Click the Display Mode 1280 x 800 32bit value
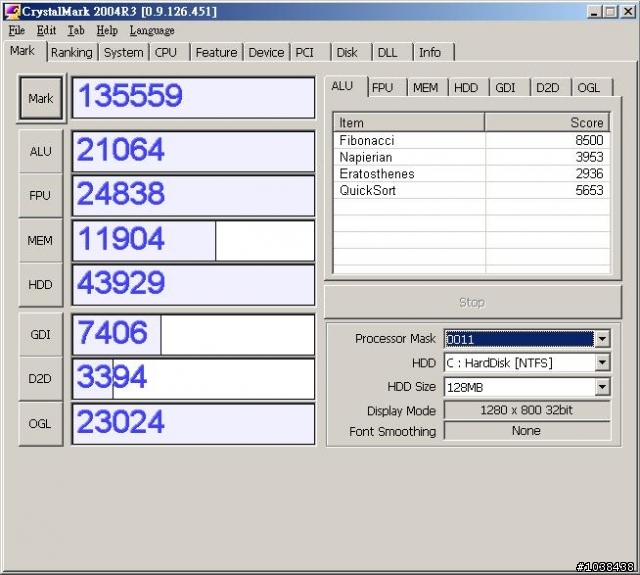This screenshot has width=640, height=575. point(527,410)
